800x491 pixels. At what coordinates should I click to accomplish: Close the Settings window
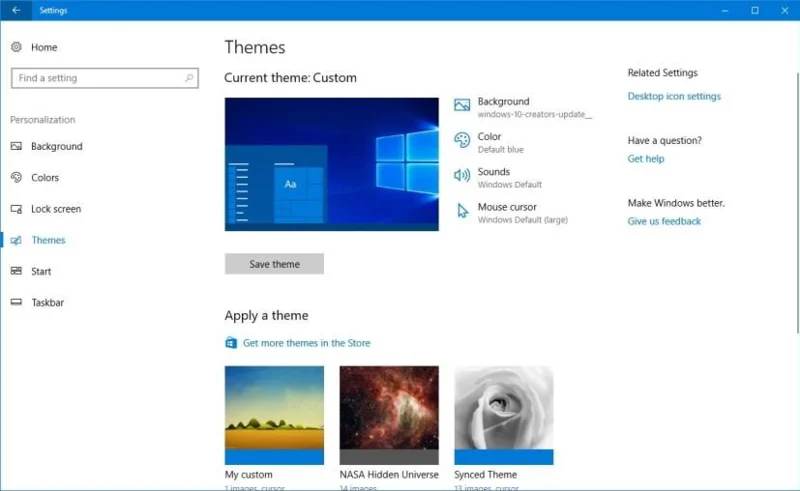coord(785,10)
